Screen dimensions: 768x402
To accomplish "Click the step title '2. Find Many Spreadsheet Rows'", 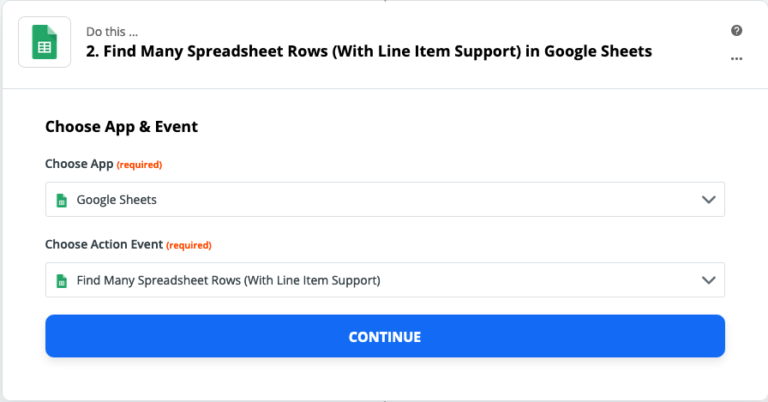I will click(x=369, y=51).
